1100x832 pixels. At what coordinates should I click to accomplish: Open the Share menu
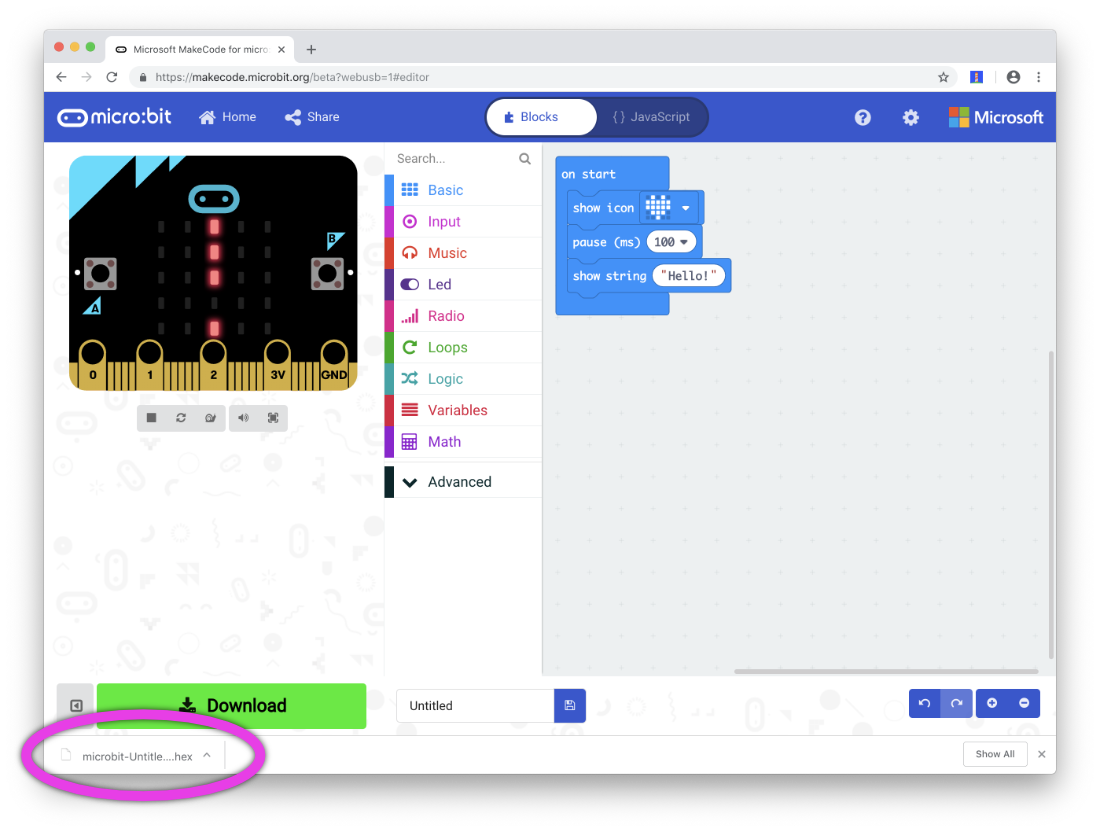[311, 117]
